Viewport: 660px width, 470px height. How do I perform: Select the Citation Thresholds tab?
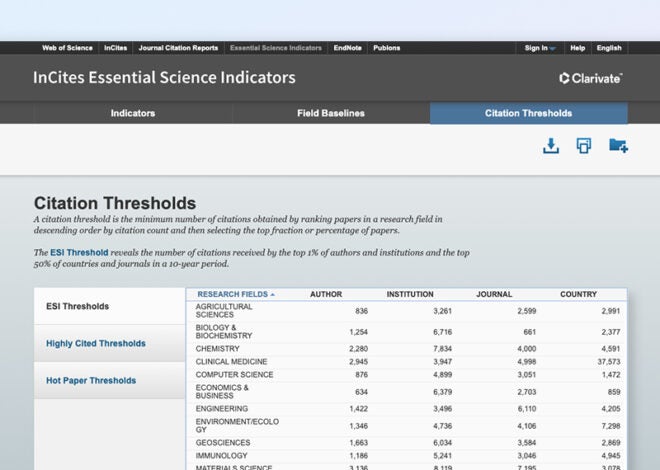[529, 113]
